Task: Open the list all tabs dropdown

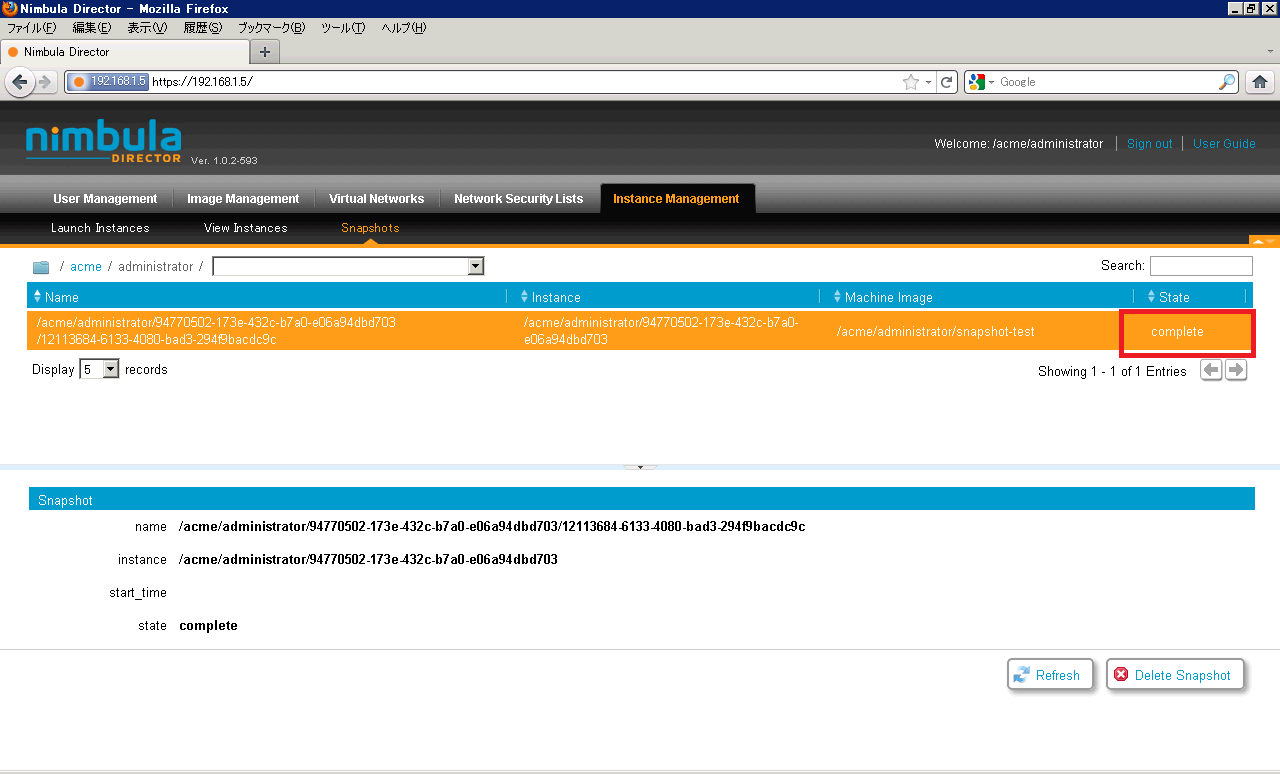Action: 1270,51
